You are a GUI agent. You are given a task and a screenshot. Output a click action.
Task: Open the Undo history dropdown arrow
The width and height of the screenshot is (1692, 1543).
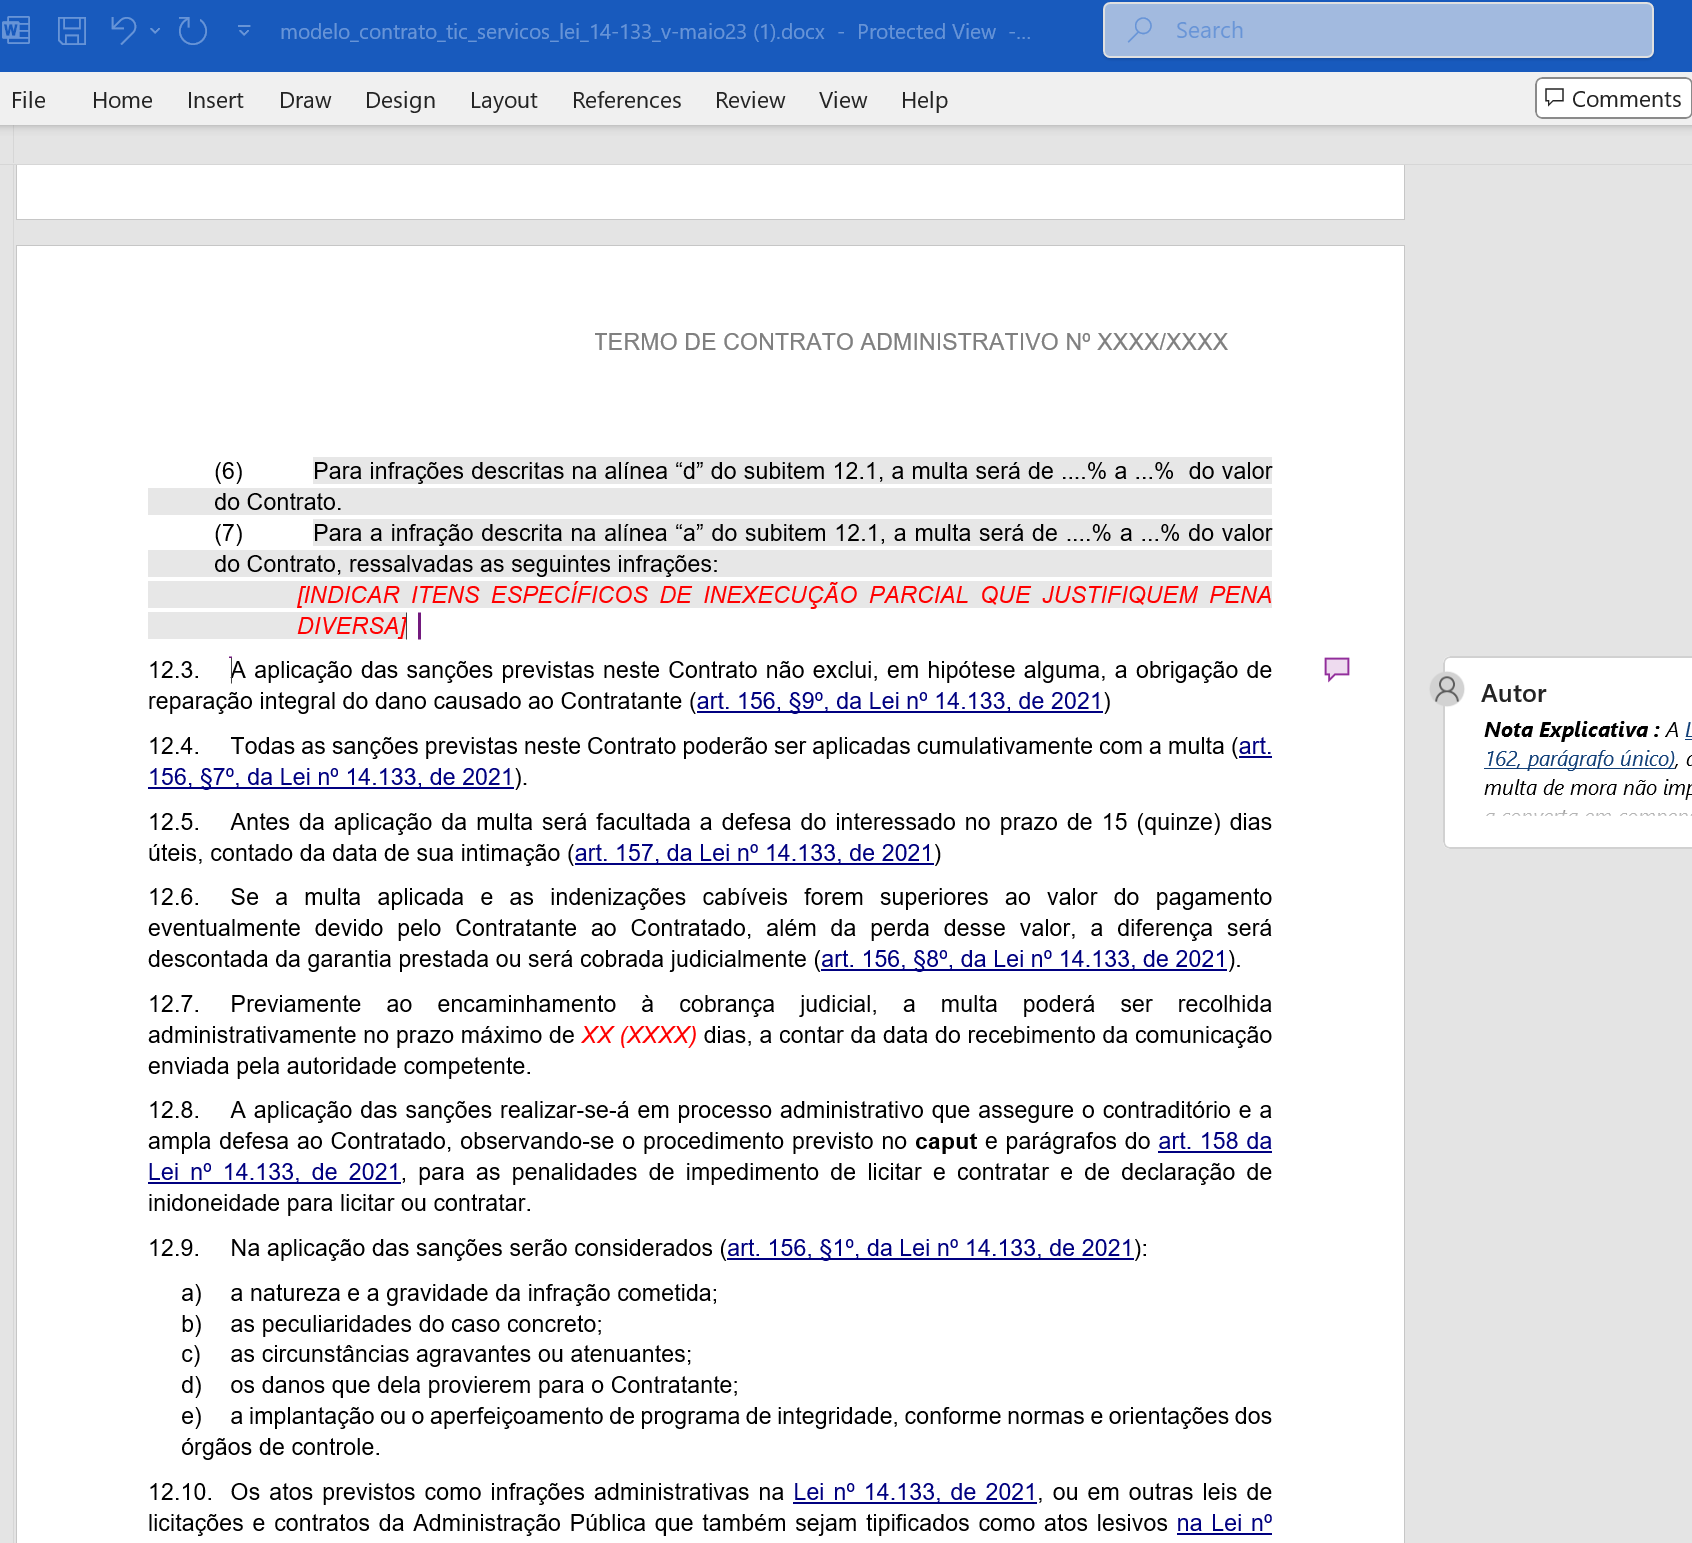tap(155, 31)
